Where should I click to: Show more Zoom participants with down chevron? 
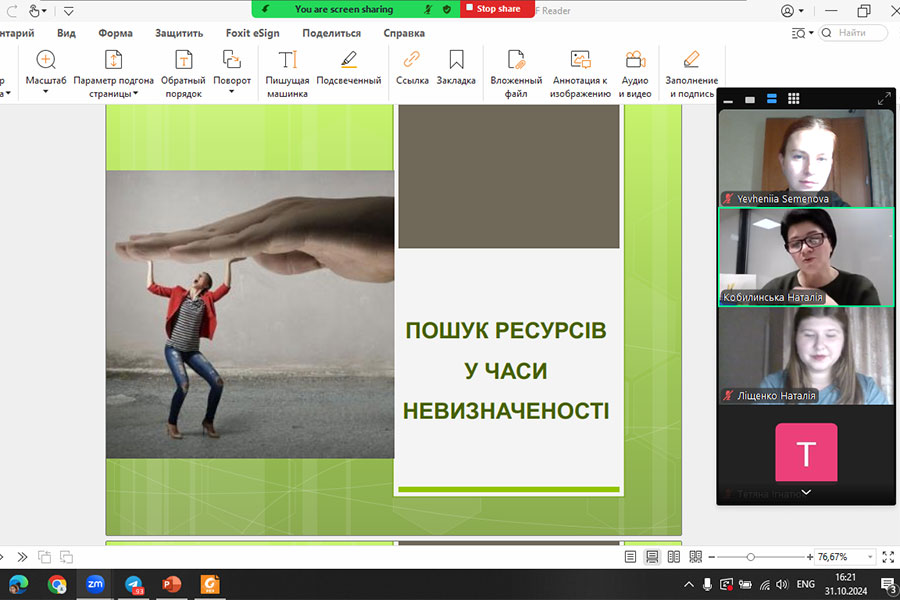pos(806,492)
